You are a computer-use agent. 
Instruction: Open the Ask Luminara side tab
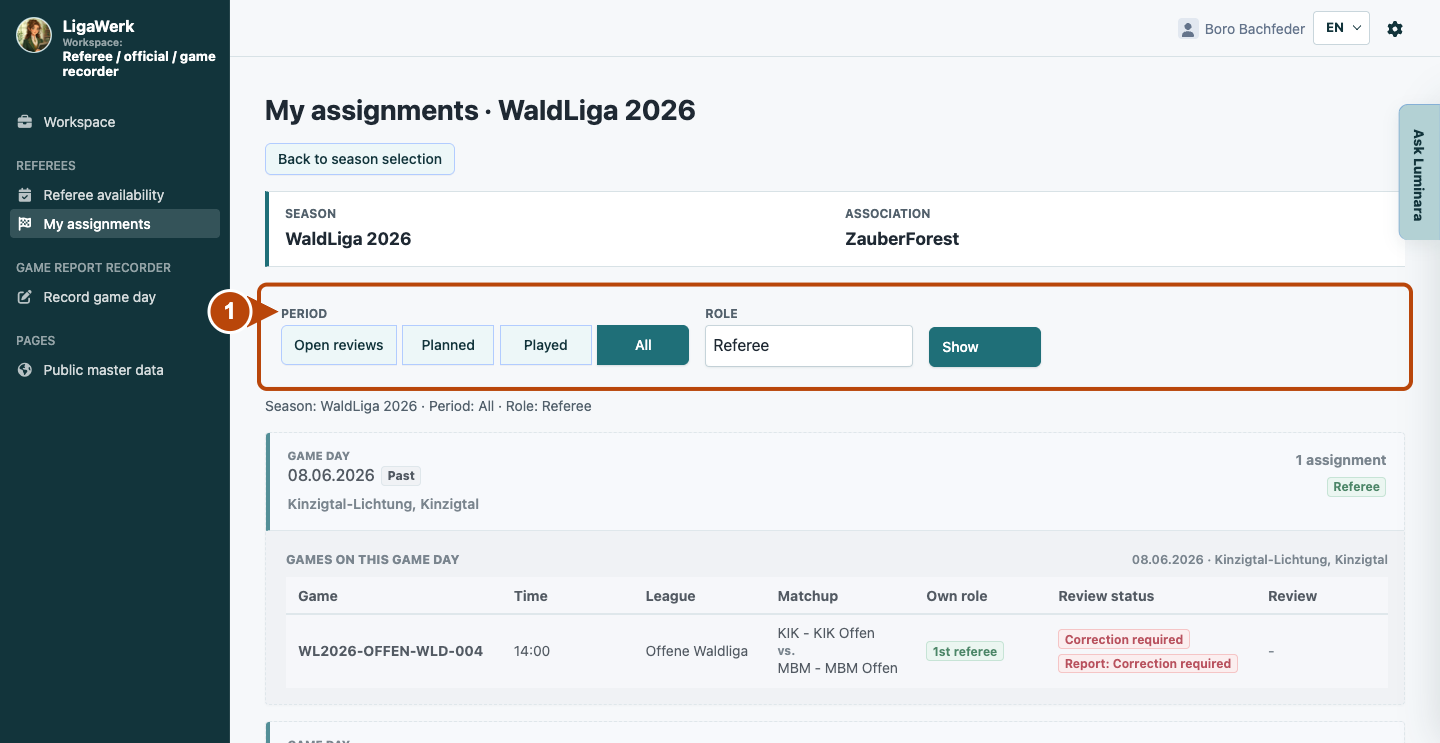click(x=1418, y=172)
